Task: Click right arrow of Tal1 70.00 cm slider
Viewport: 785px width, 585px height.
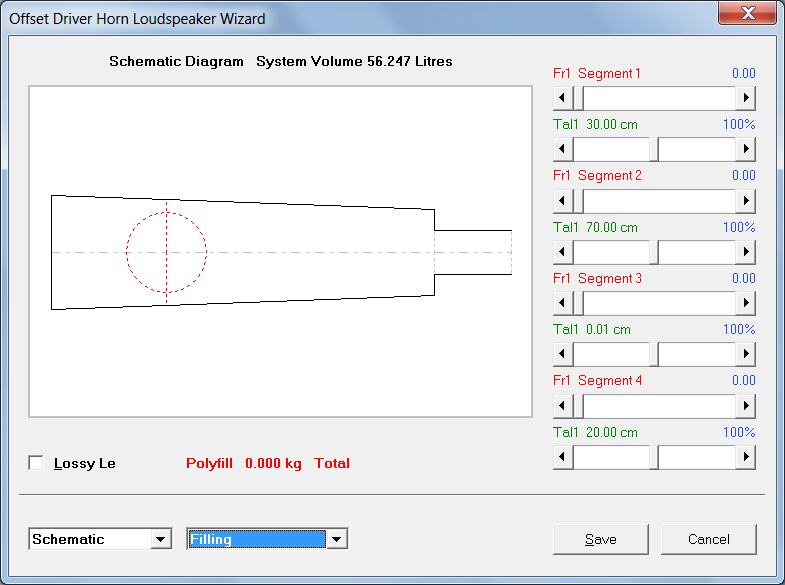Action: click(745, 251)
